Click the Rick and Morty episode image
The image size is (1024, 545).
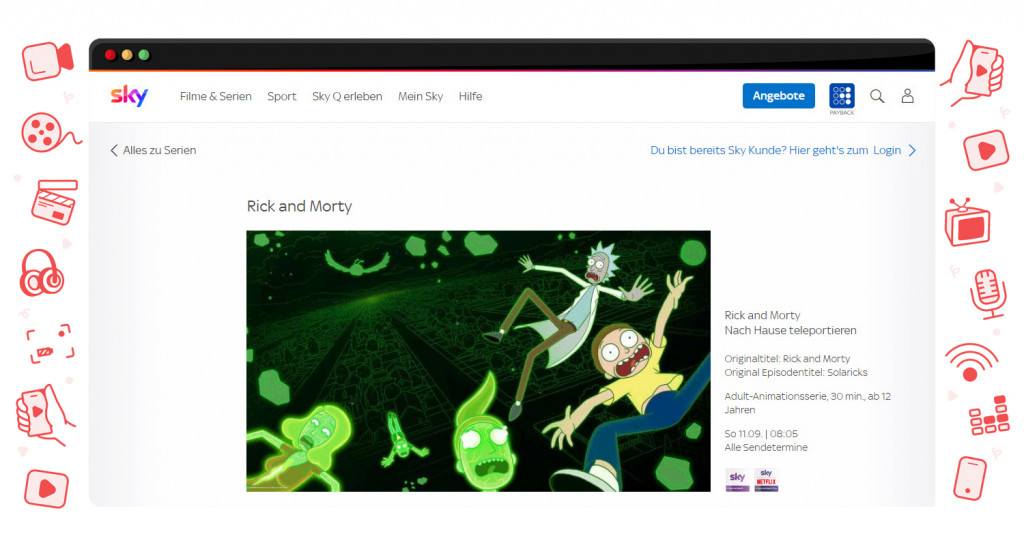pos(478,361)
